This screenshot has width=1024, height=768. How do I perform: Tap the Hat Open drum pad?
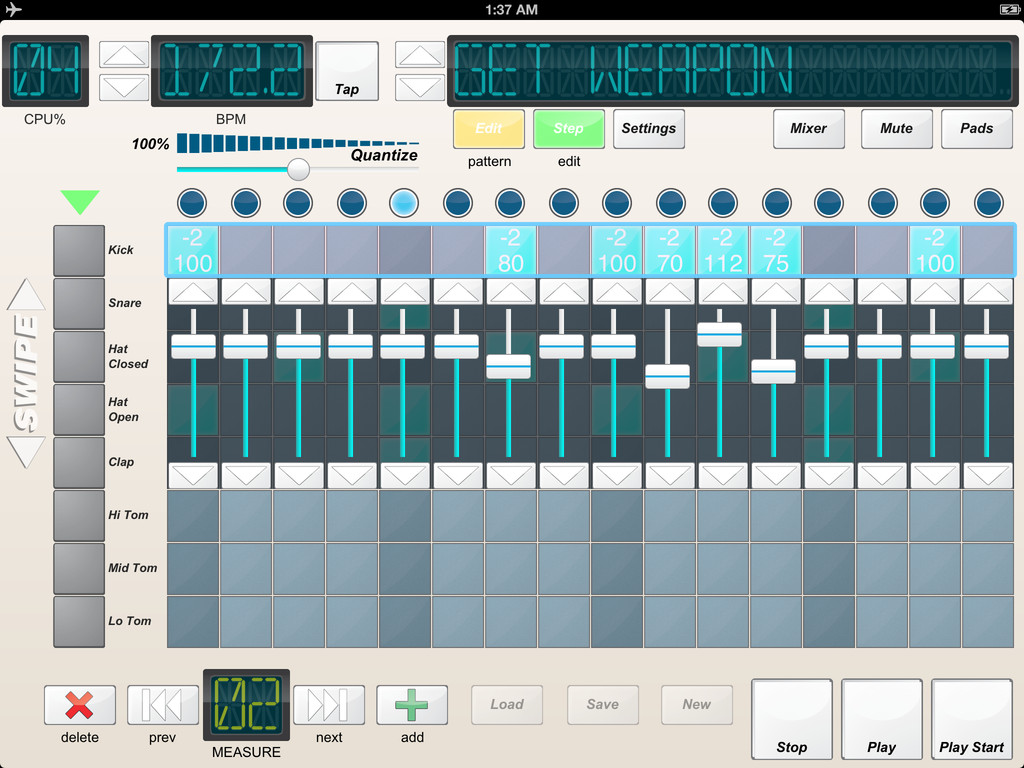pos(79,409)
